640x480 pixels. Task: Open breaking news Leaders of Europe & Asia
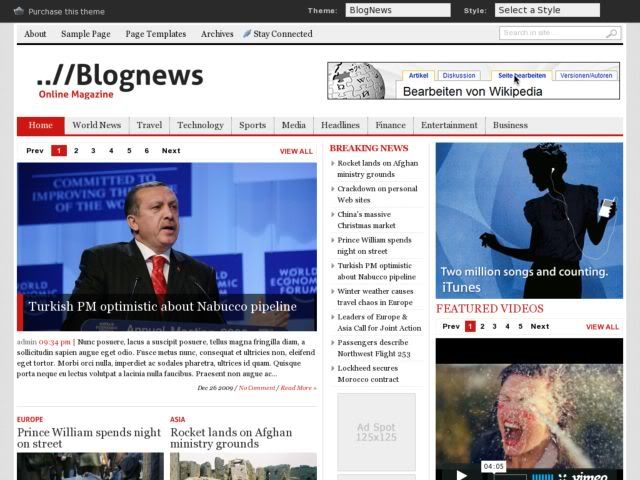coord(379,322)
